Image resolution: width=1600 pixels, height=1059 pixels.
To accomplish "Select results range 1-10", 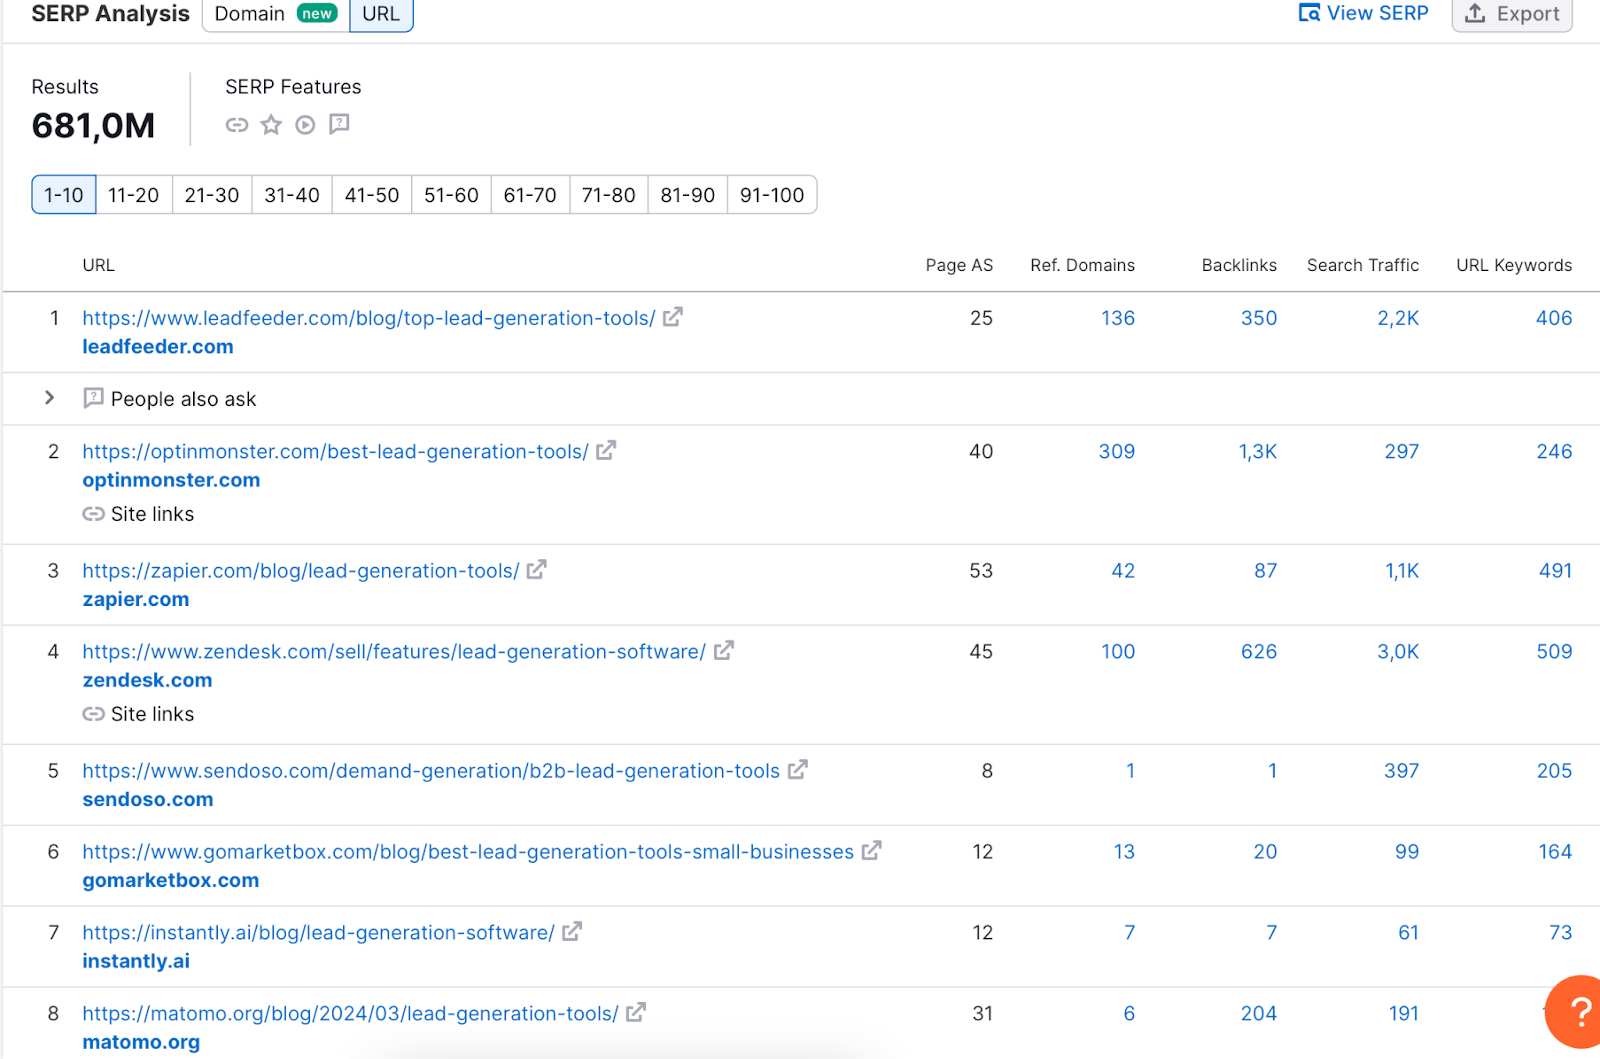I will click(64, 195).
